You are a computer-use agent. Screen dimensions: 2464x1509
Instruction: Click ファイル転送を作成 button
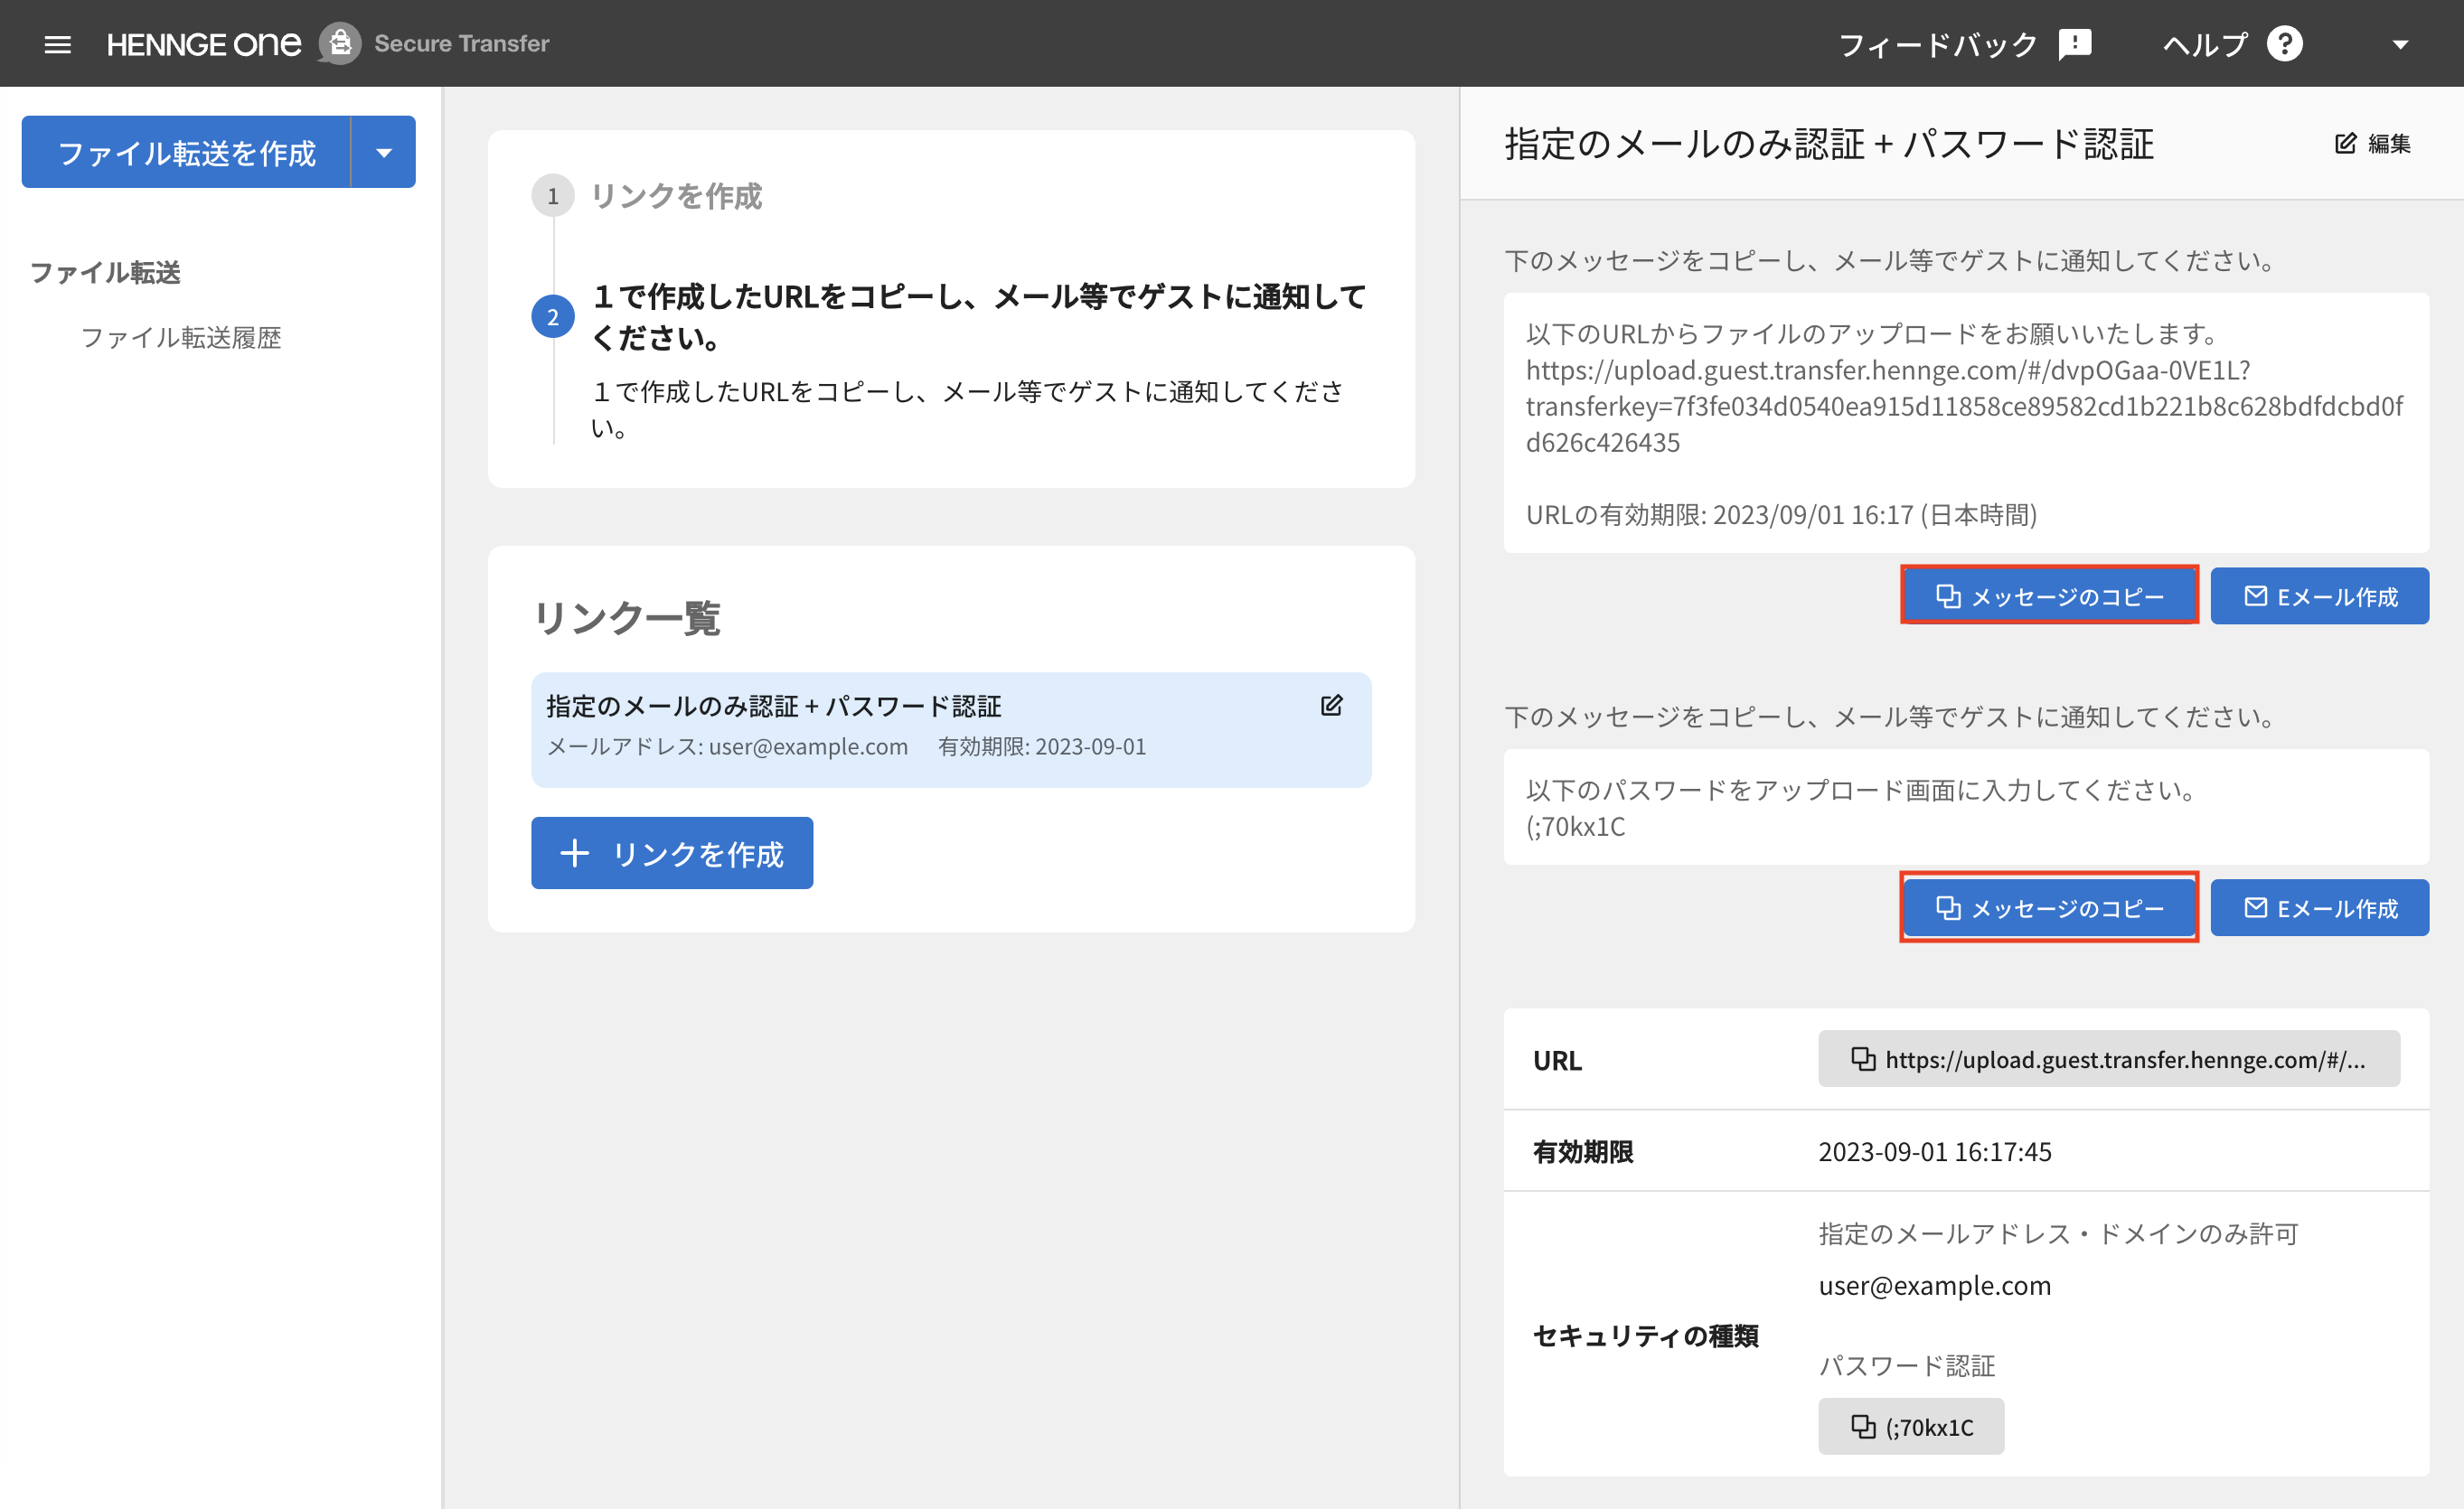click(x=187, y=152)
